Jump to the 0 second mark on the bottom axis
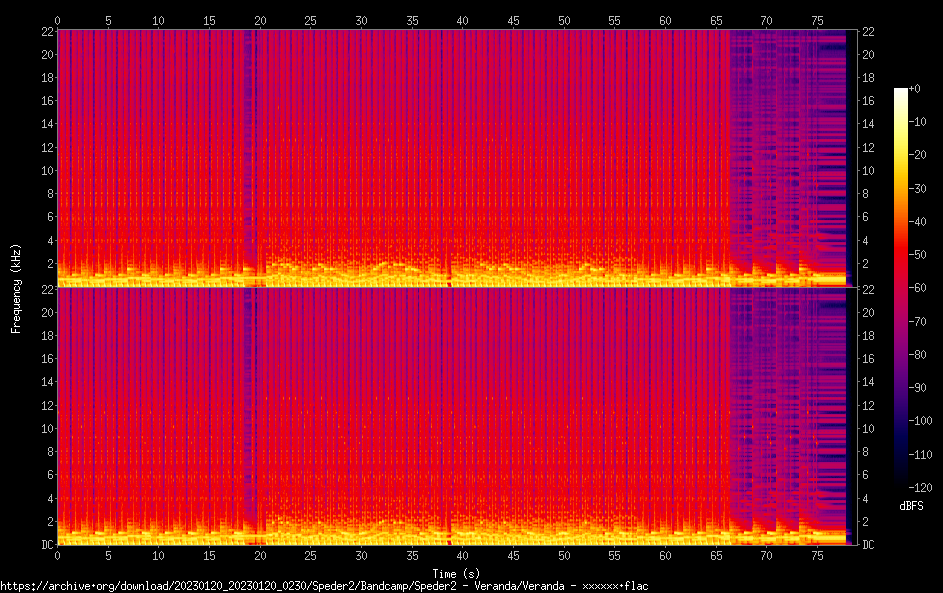943x593 pixels. 57,555
